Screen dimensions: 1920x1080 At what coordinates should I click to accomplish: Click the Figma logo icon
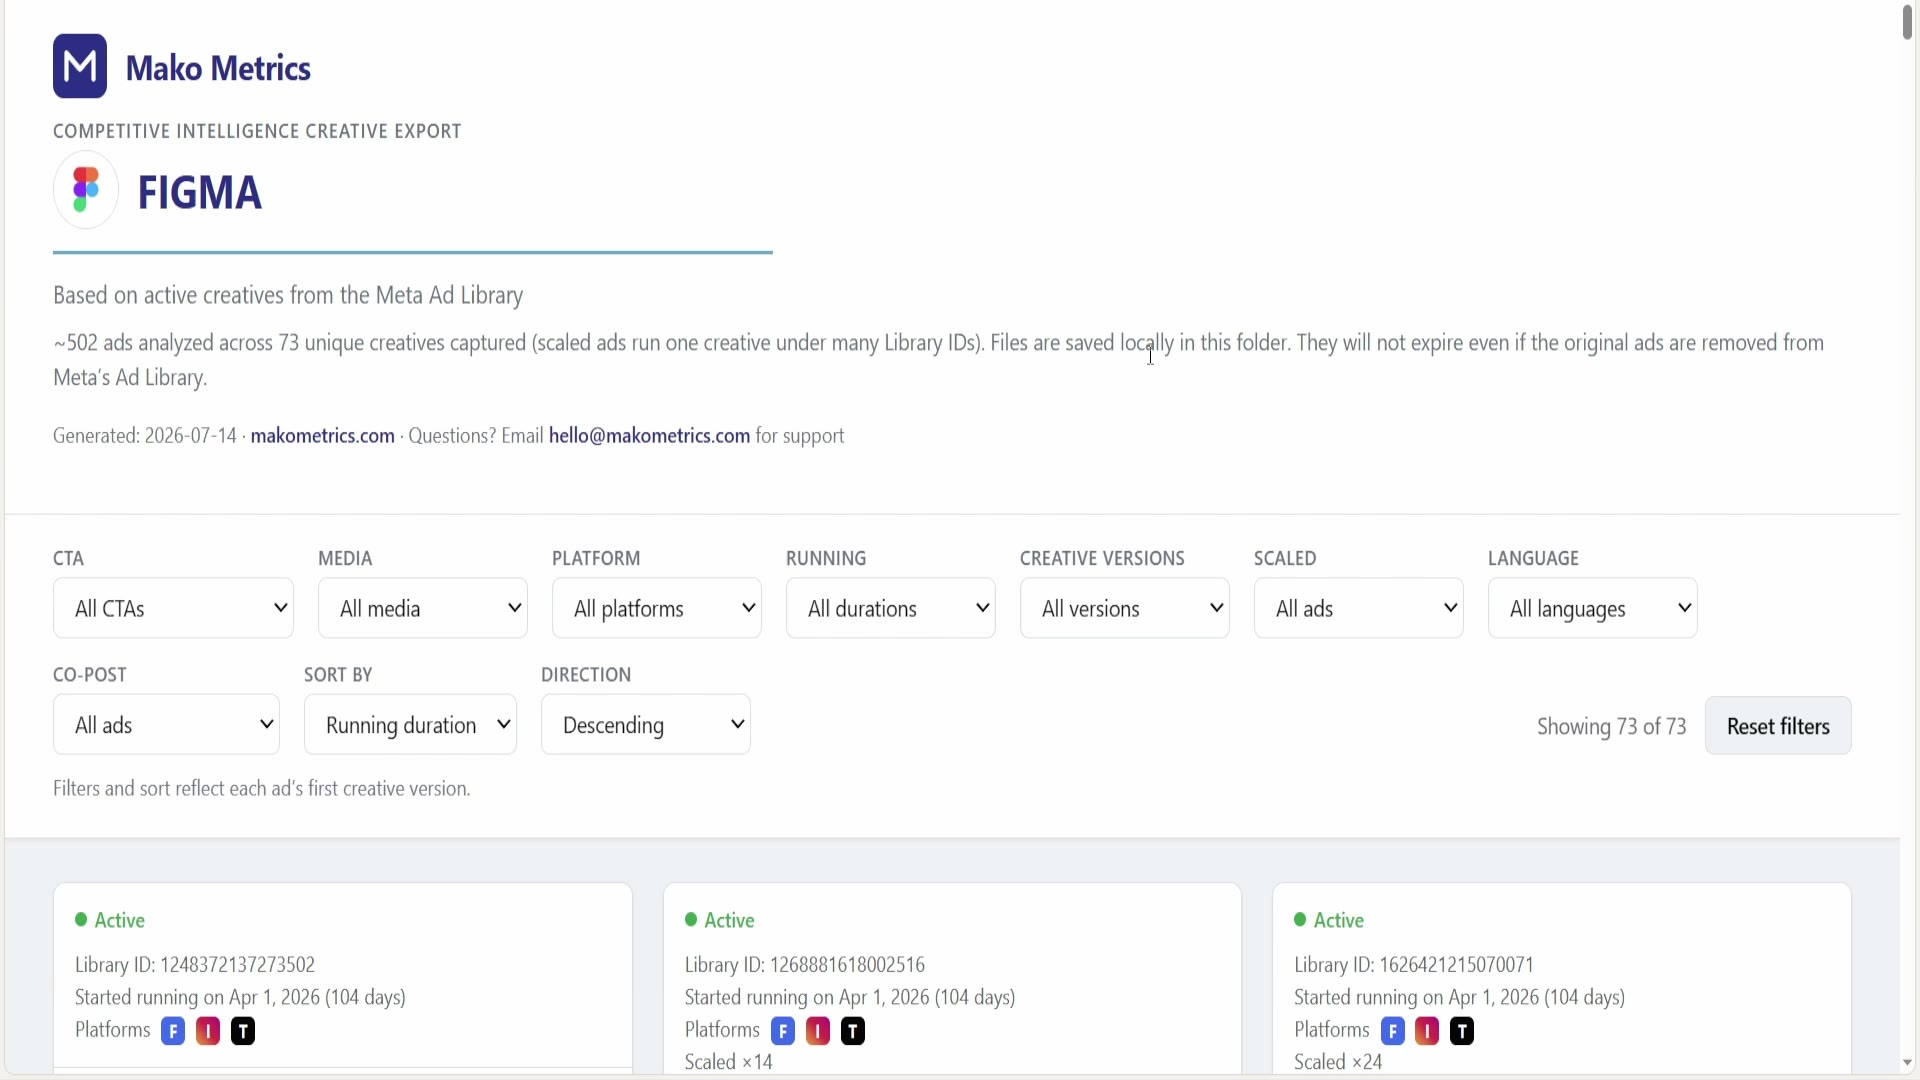[x=86, y=190]
